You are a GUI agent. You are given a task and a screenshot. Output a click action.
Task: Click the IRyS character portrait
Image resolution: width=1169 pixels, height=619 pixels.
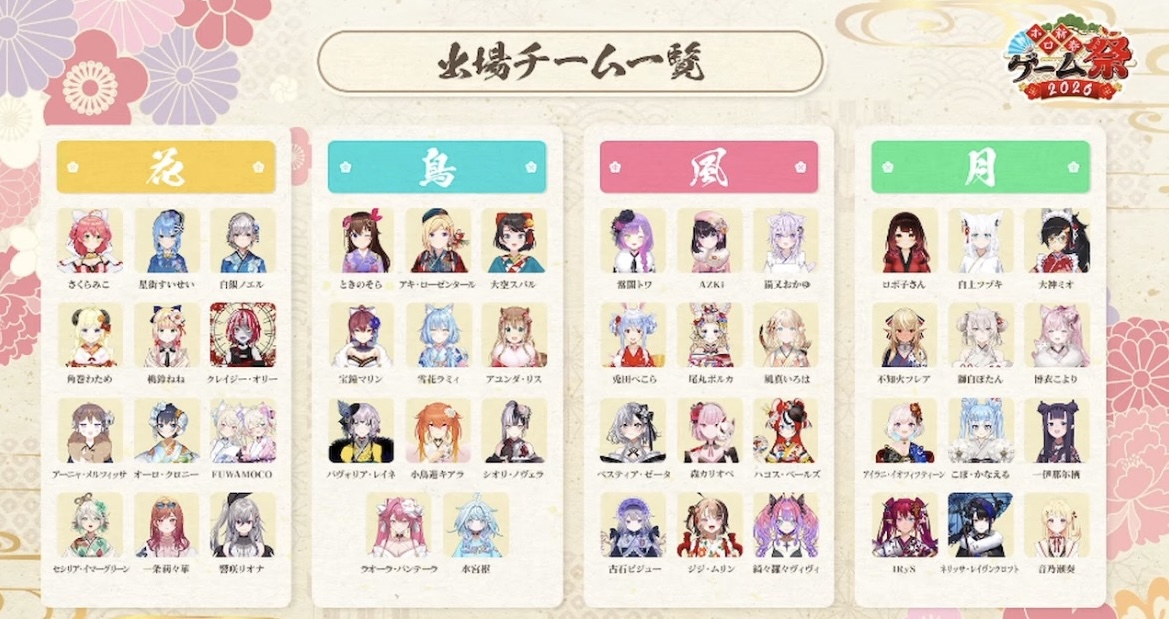click(905, 525)
